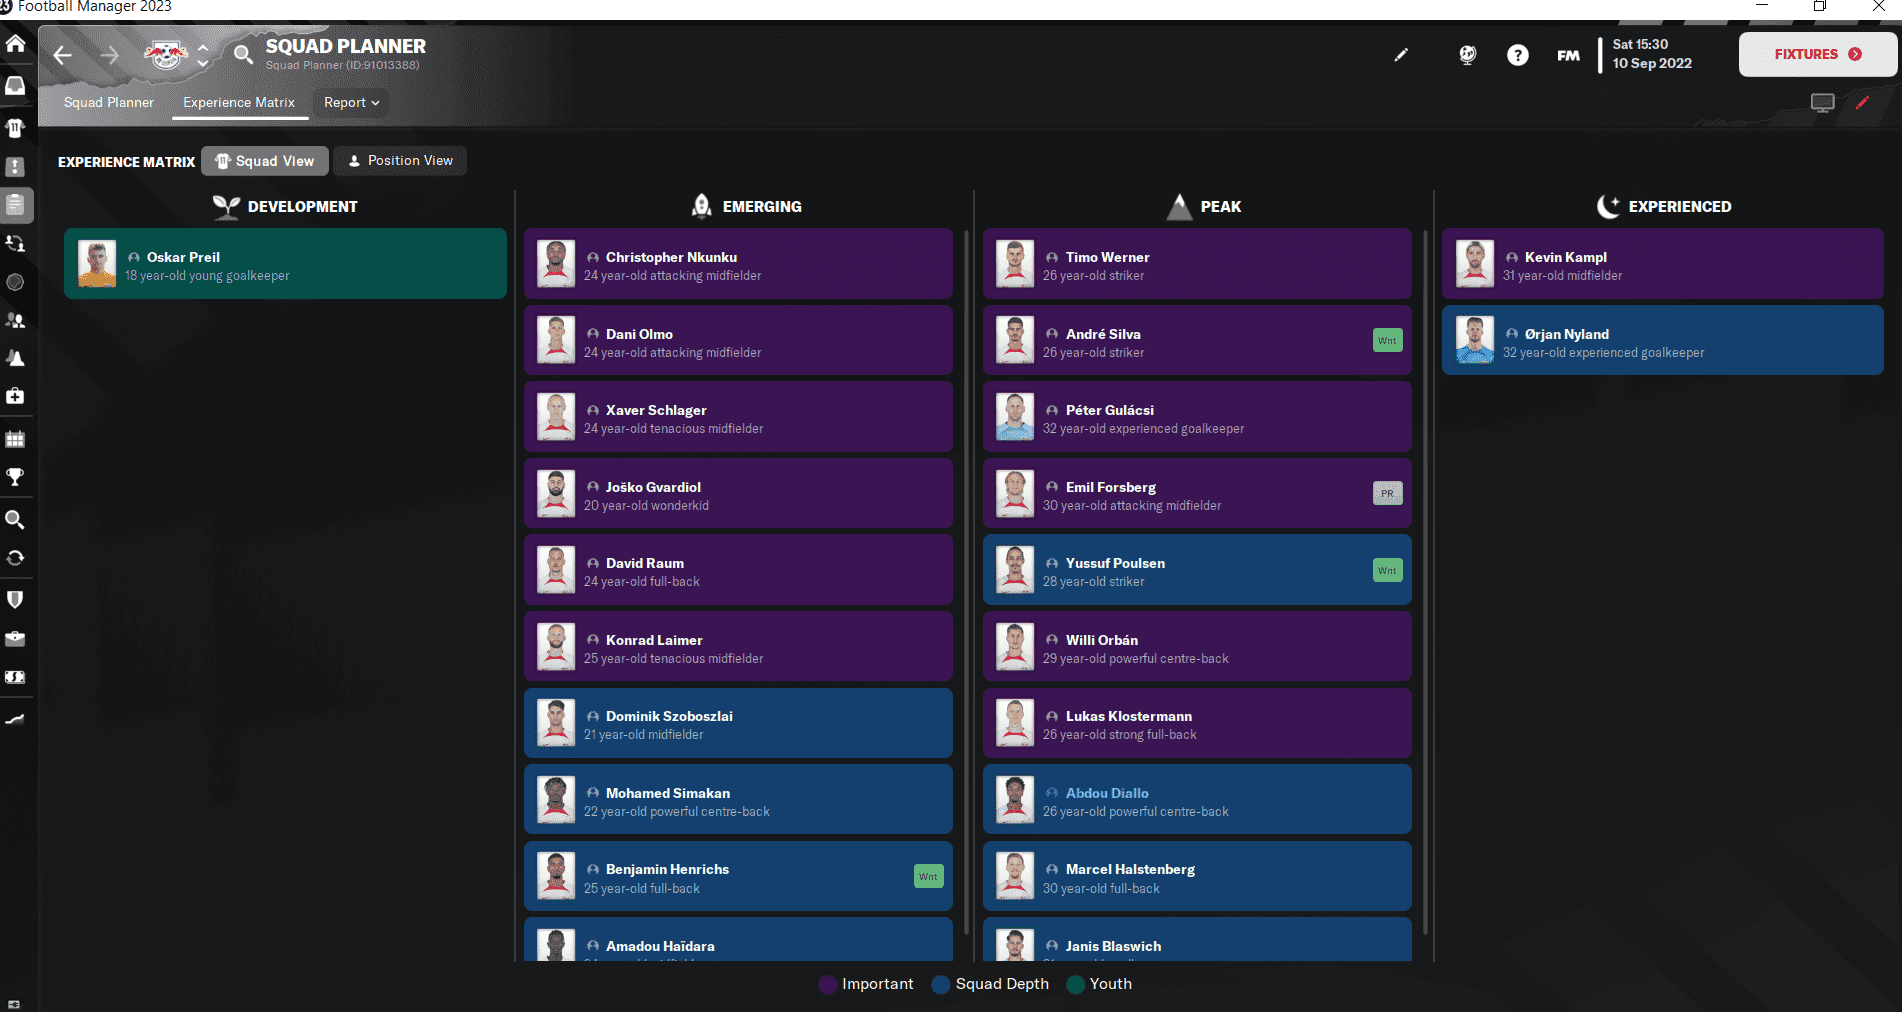Open search with the magnifying glass
Screen dimensions: 1902x1012
coord(243,54)
